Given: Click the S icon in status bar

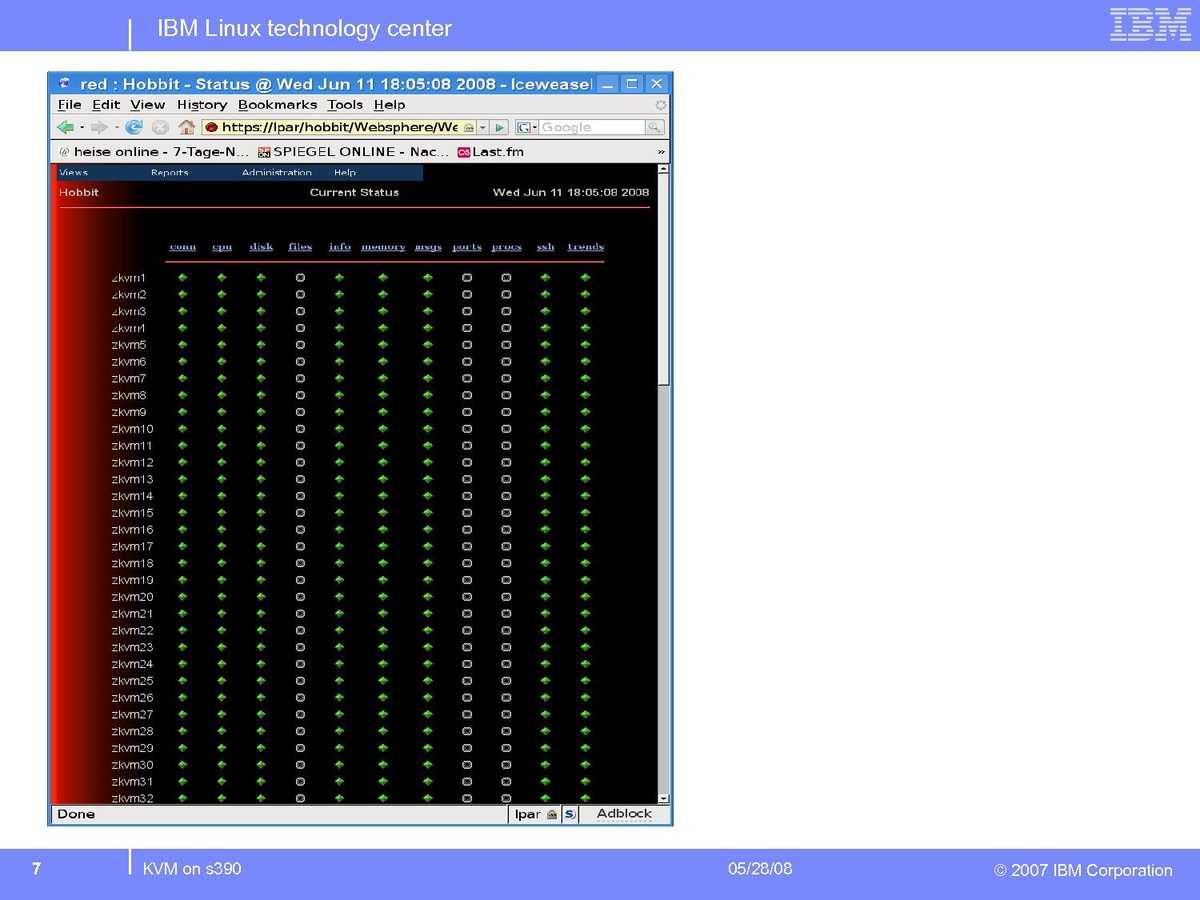Looking at the screenshot, I should 569,814.
